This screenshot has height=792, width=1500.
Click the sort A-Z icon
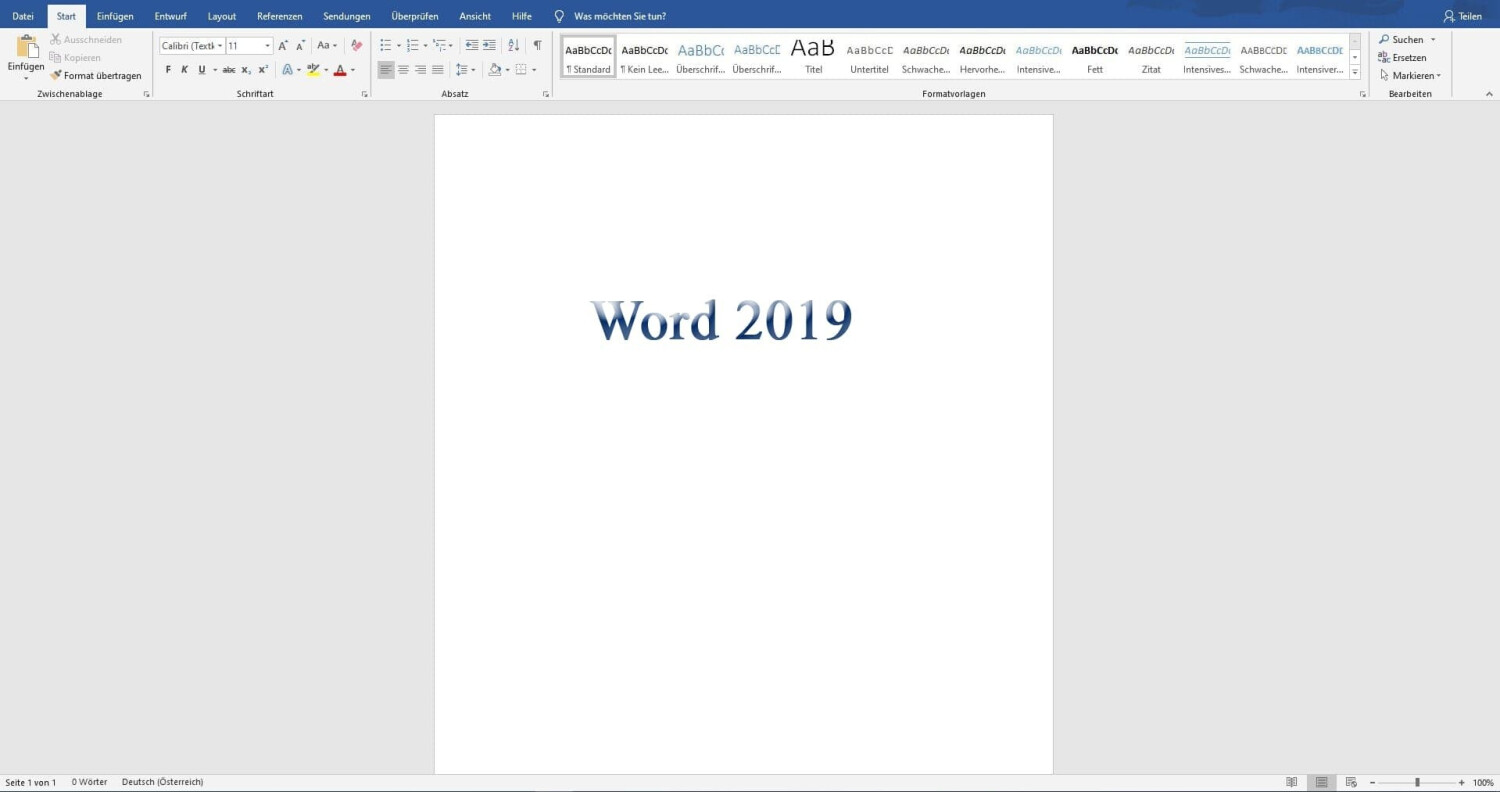coord(513,45)
